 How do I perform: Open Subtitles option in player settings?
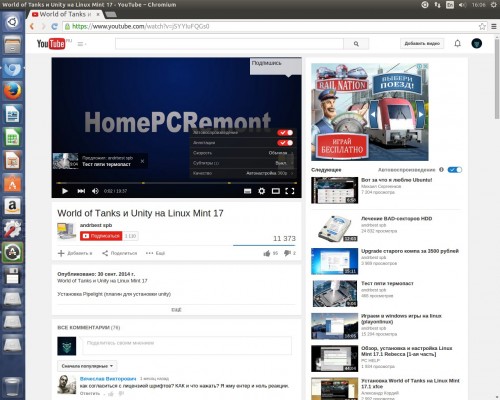point(243,163)
